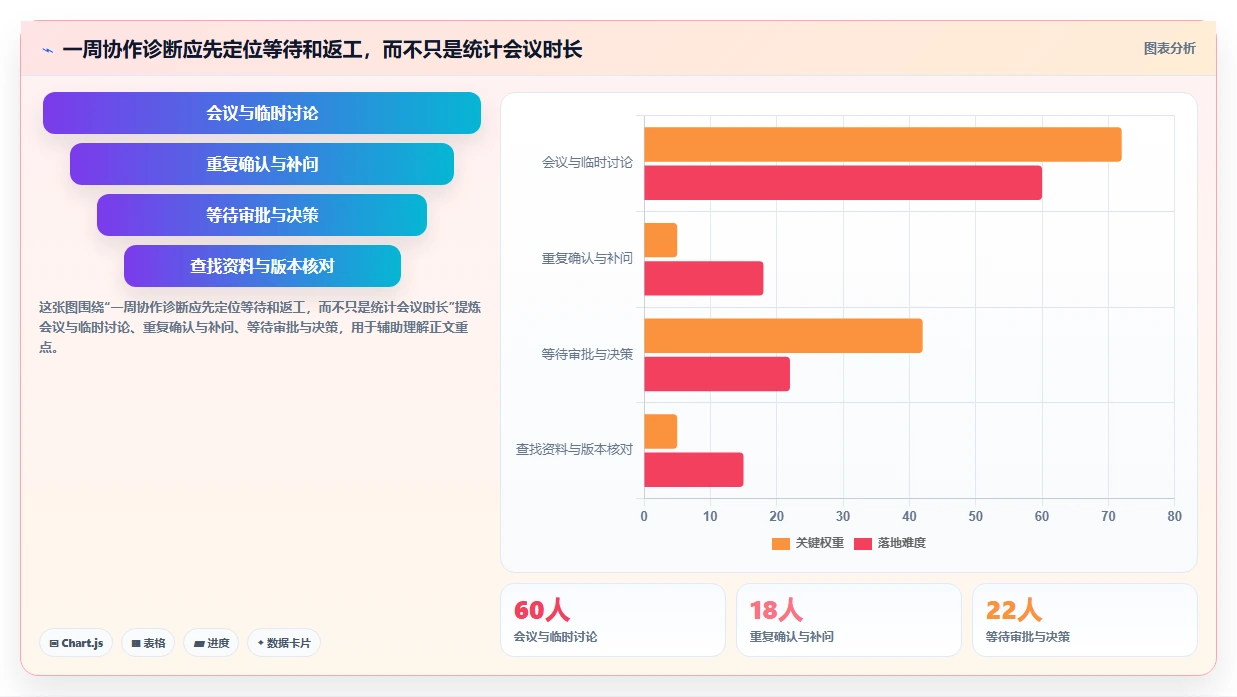Click the orange bar for 查找资料与版本核对
The height and width of the screenshot is (697, 1237).
(x=661, y=431)
